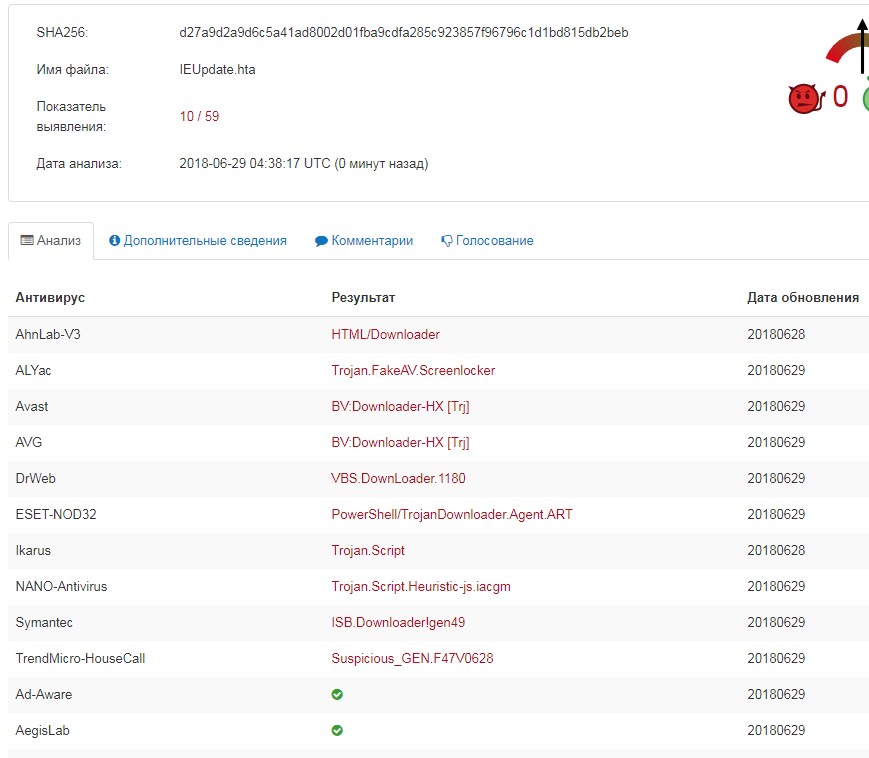Click the Дата обновления column header
869x758 pixels.
pos(802,298)
